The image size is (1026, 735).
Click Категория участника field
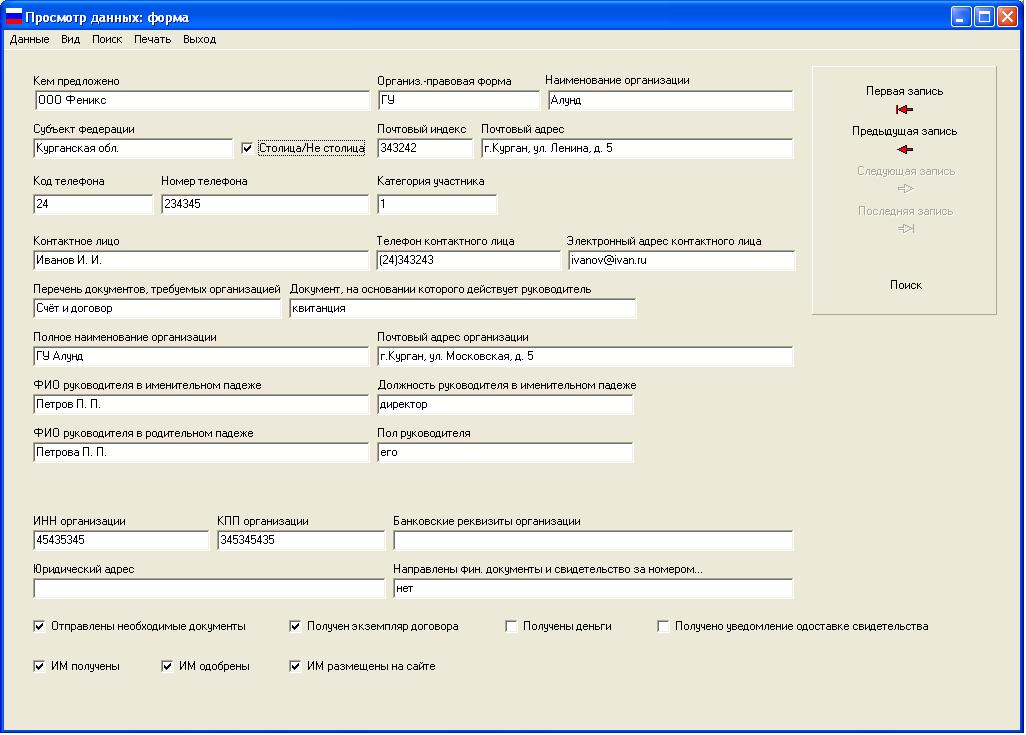pyautogui.click(x=437, y=204)
